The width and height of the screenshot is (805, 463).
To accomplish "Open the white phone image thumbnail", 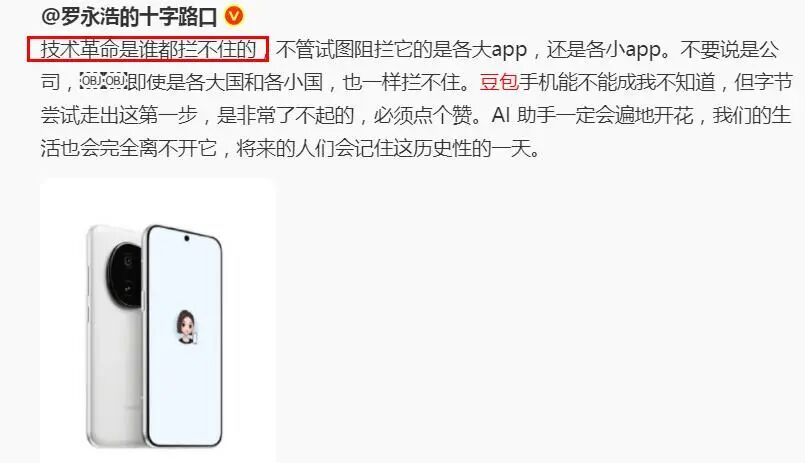I will (158, 320).
